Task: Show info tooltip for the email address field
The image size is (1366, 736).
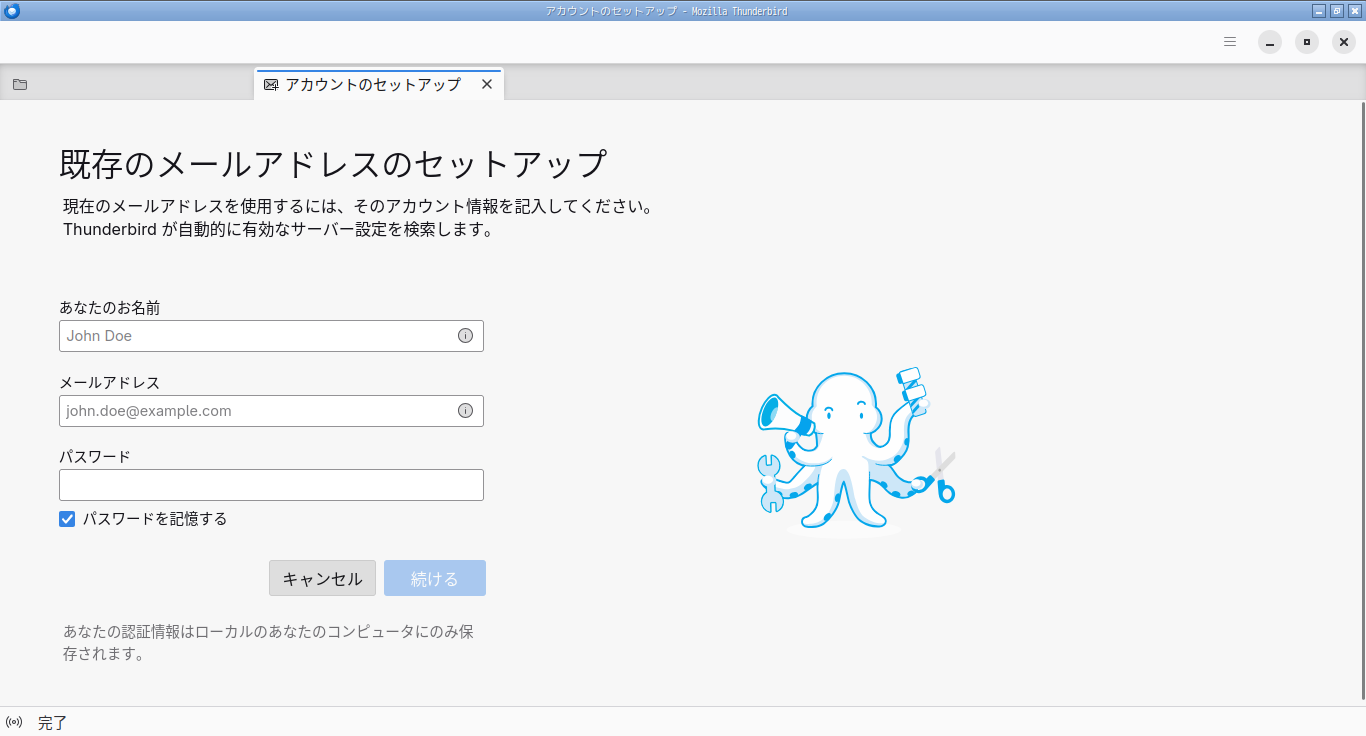Action: pos(465,410)
